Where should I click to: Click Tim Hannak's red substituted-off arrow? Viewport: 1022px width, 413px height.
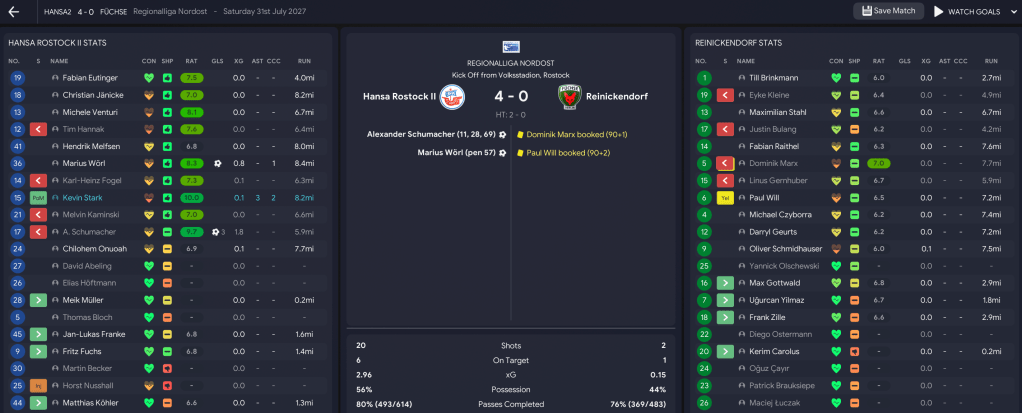(x=38, y=129)
